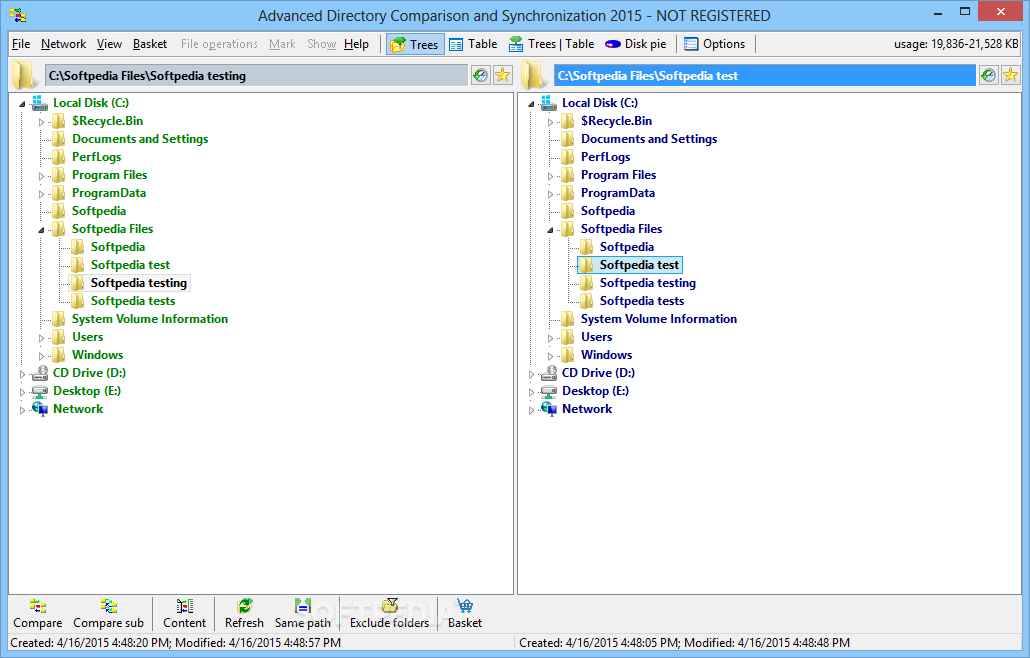Show the Disk pie chart
The width and height of the screenshot is (1030, 658).
coord(635,44)
